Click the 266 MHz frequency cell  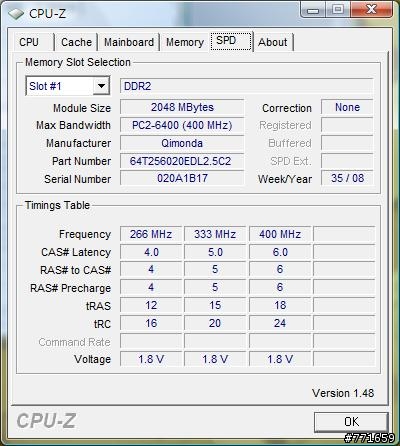[151, 234]
